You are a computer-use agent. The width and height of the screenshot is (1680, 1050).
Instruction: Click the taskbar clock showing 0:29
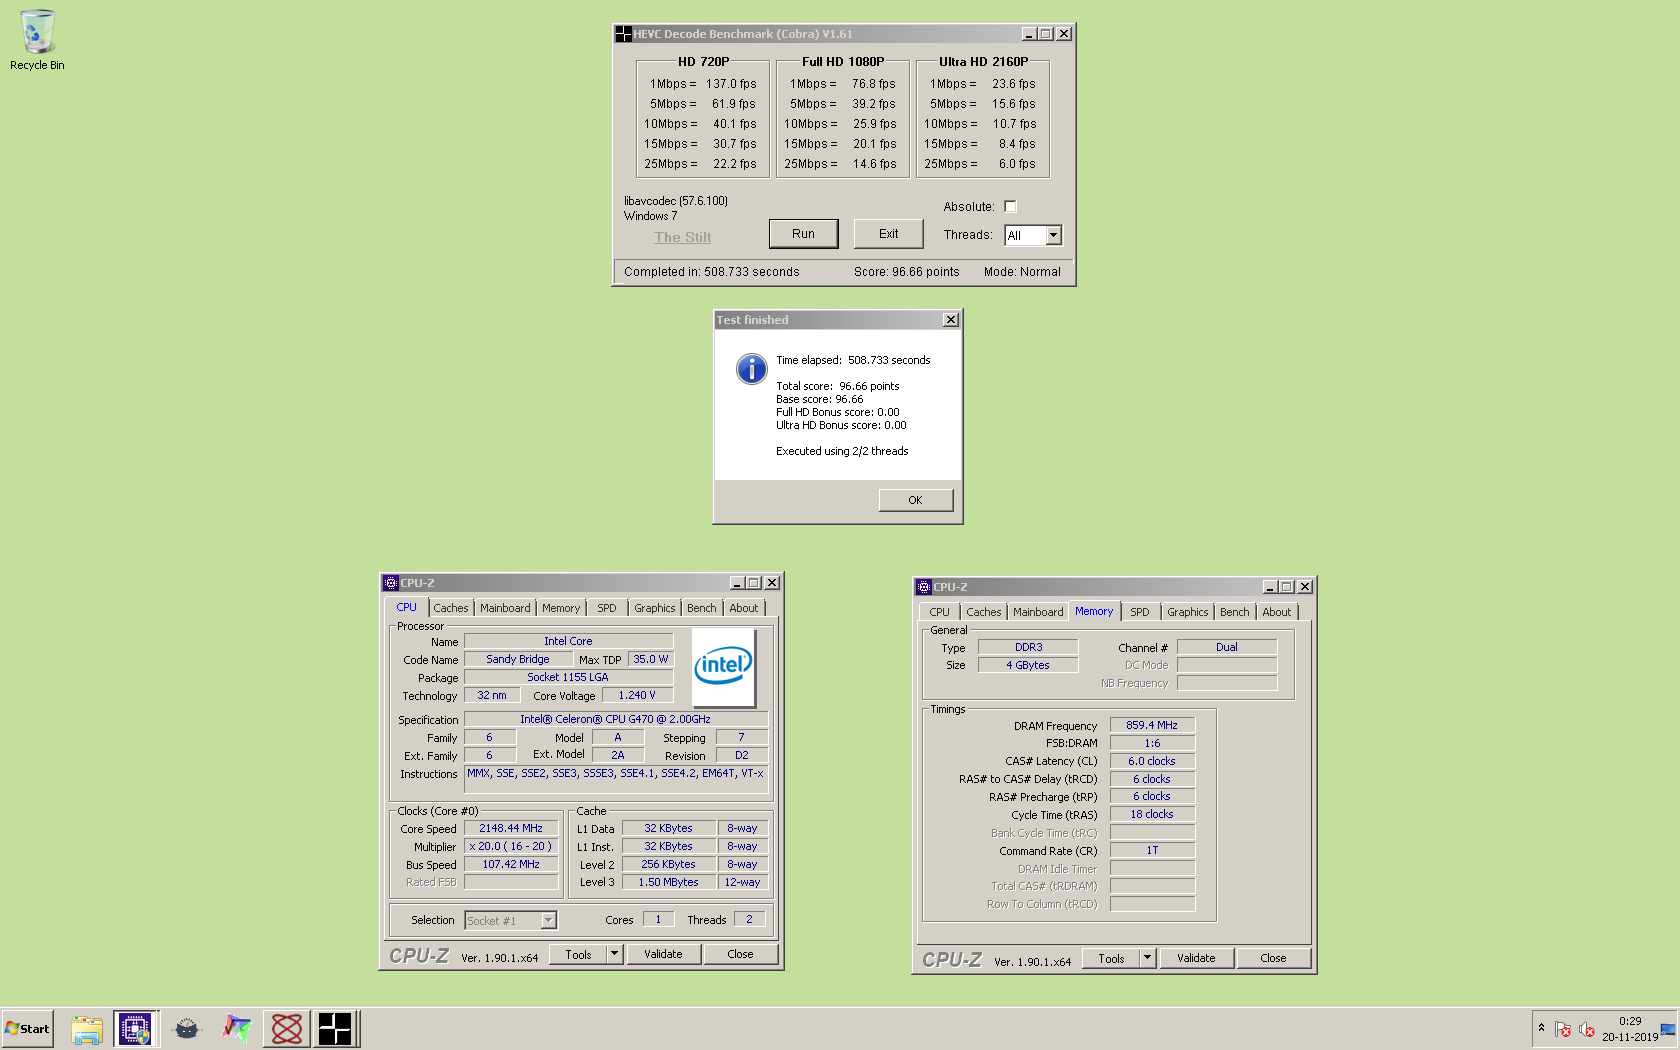pos(1630,1029)
